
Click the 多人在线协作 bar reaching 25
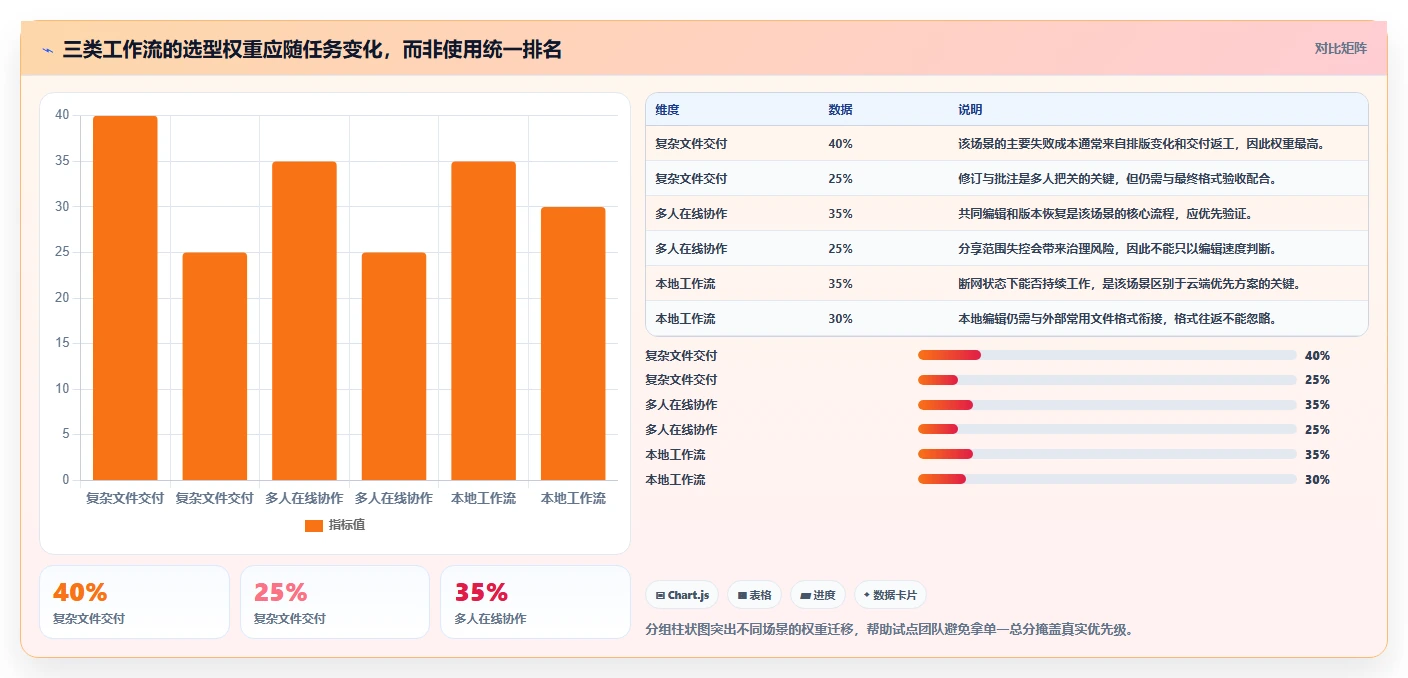(394, 366)
